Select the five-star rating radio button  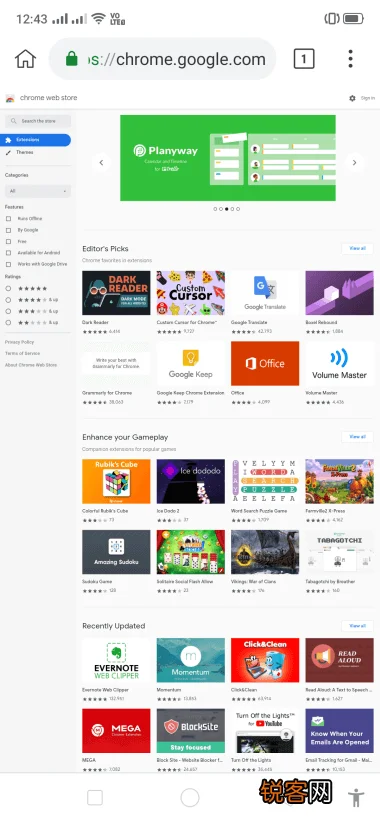click(x=8, y=289)
